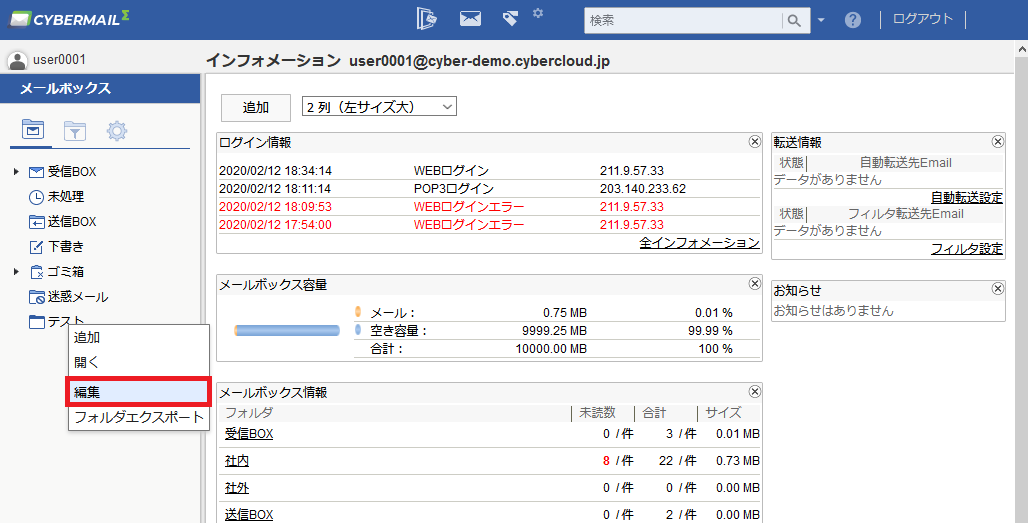Close the ログイン情報 panel
This screenshot has width=1028, height=523.
point(755,142)
